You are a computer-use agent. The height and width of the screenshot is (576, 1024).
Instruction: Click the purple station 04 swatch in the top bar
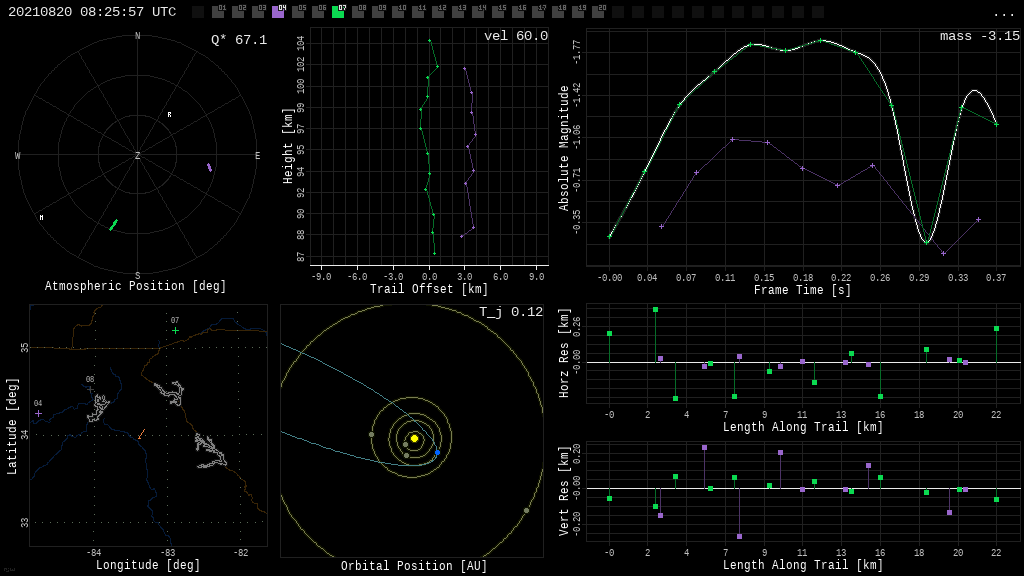pyautogui.click(x=278, y=12)
